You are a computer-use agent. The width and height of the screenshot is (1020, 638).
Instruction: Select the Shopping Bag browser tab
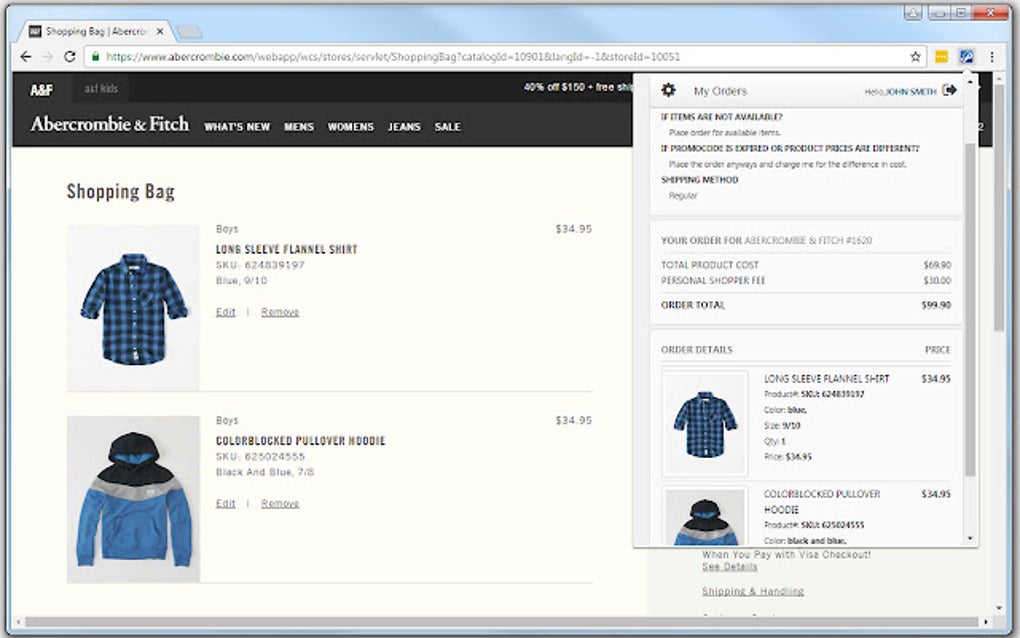click(85, 31)
